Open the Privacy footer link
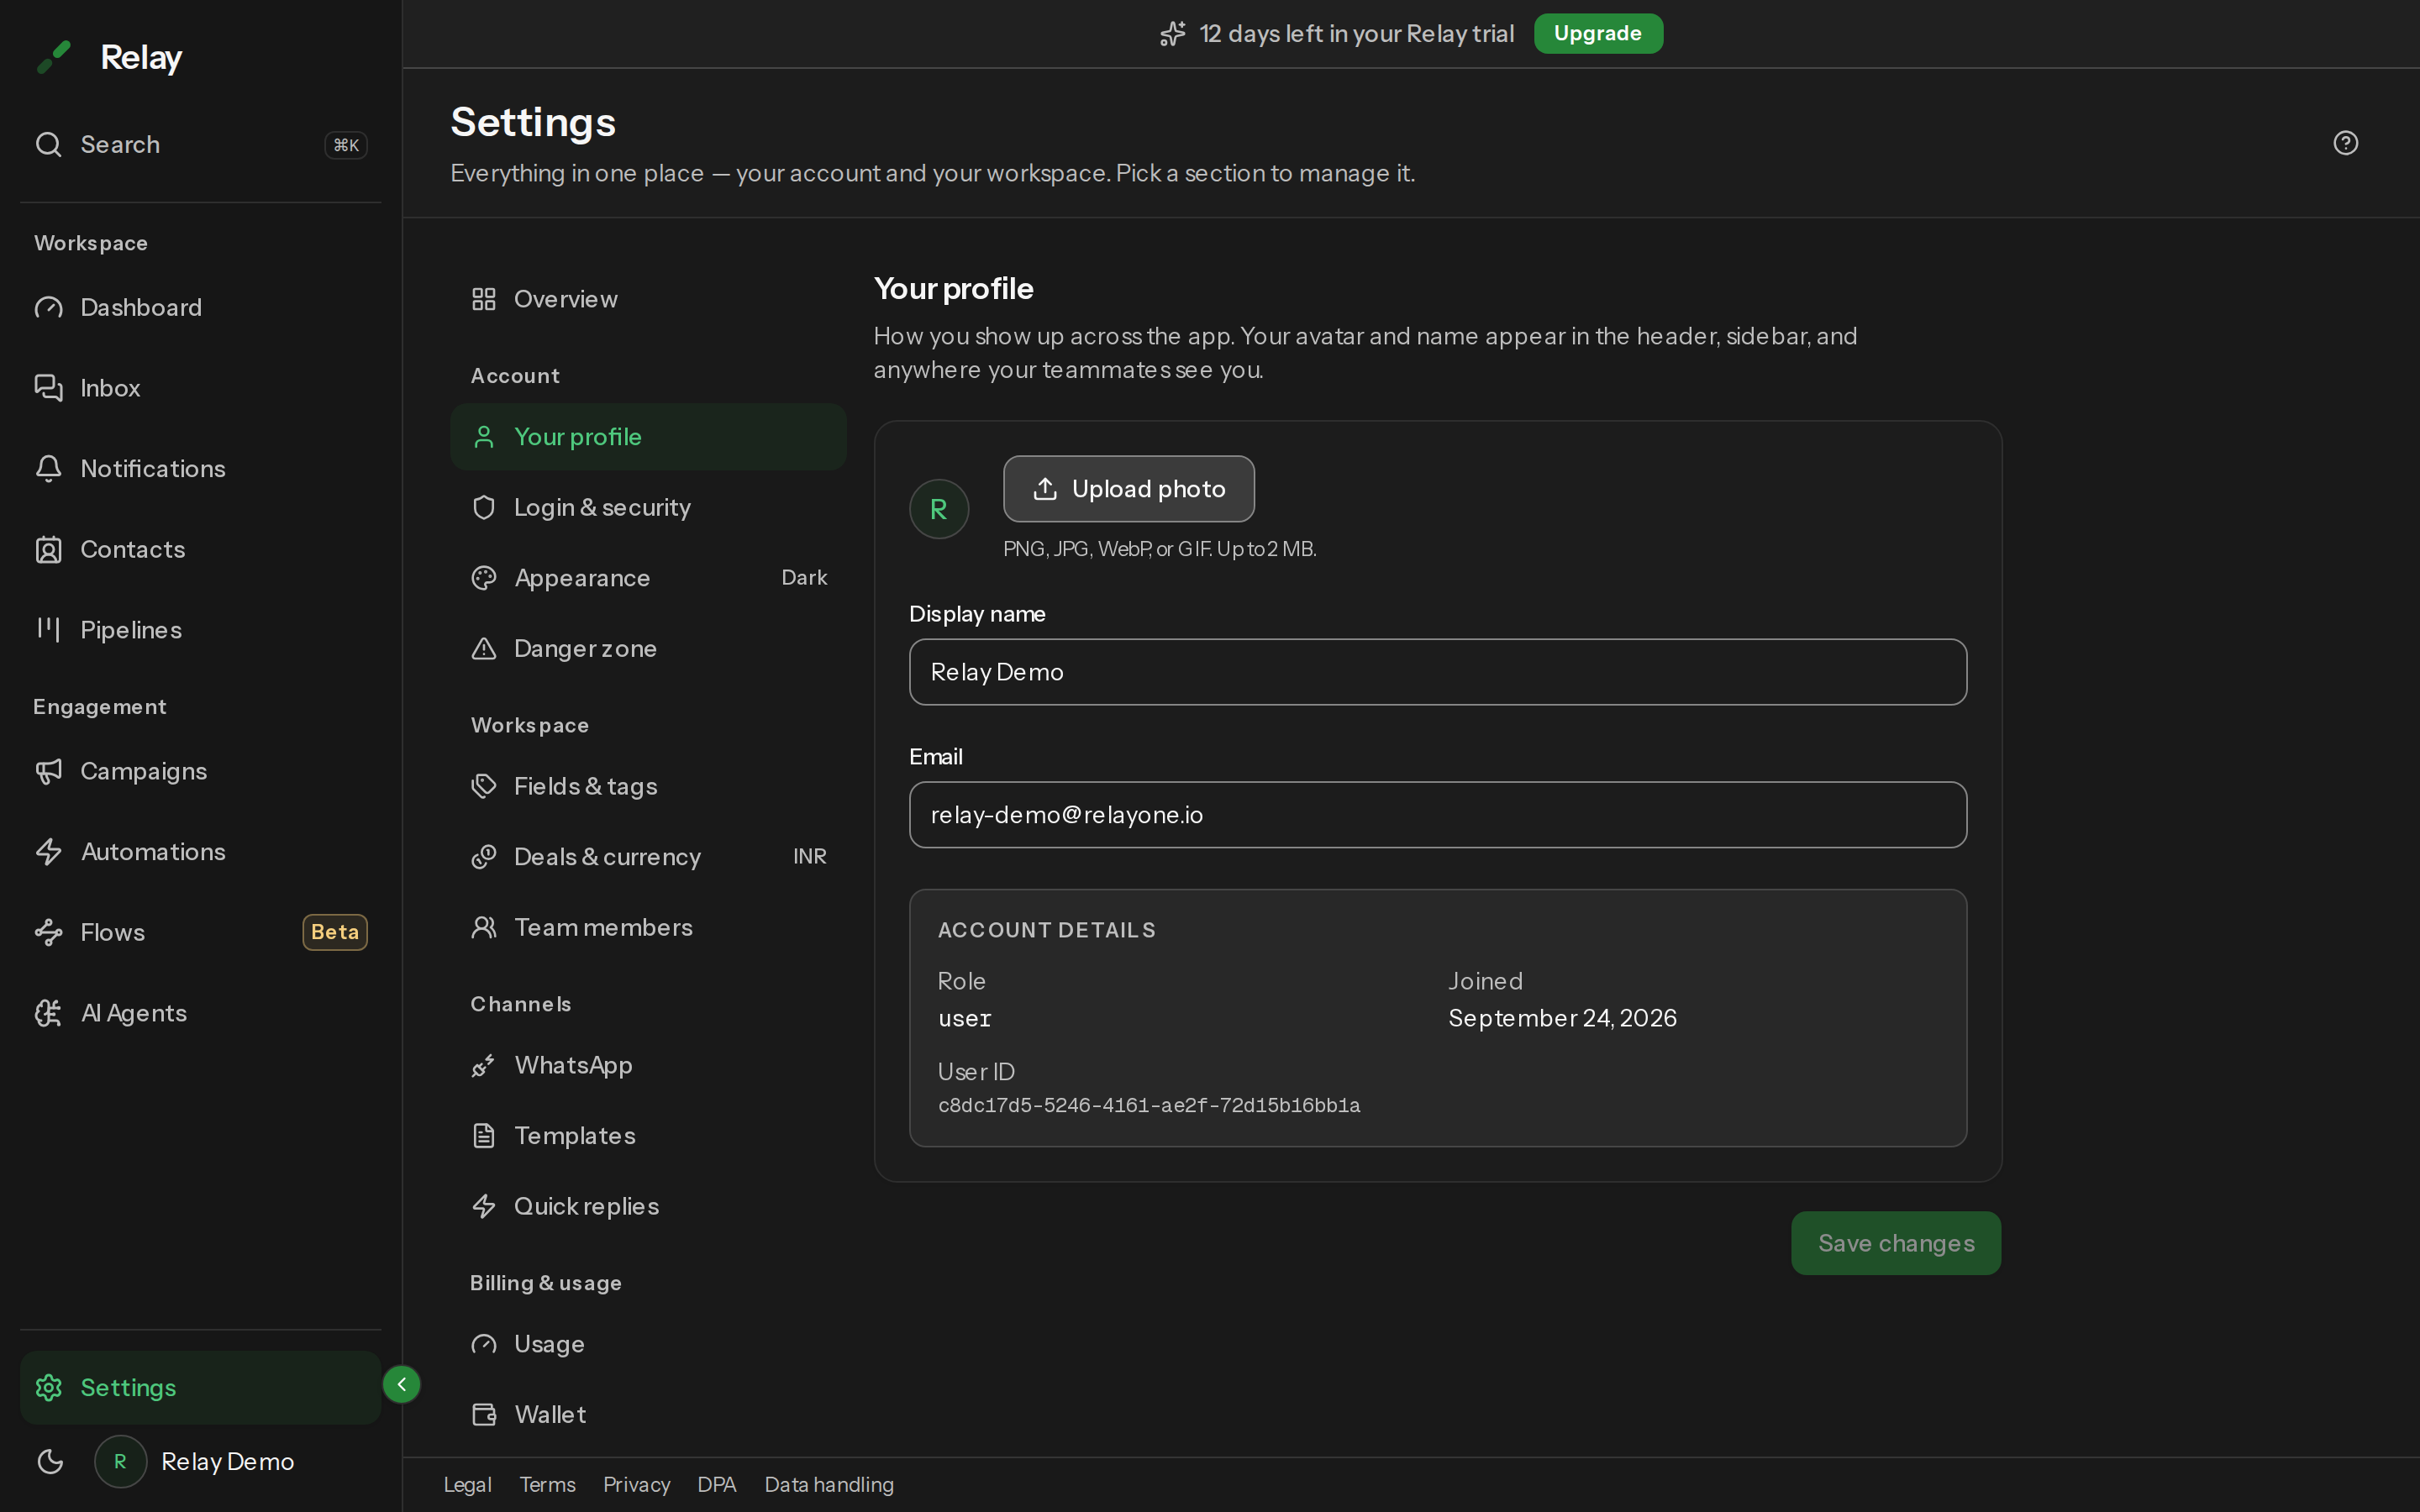This screenshot has width=2420, height=1512. (636, 1485)
